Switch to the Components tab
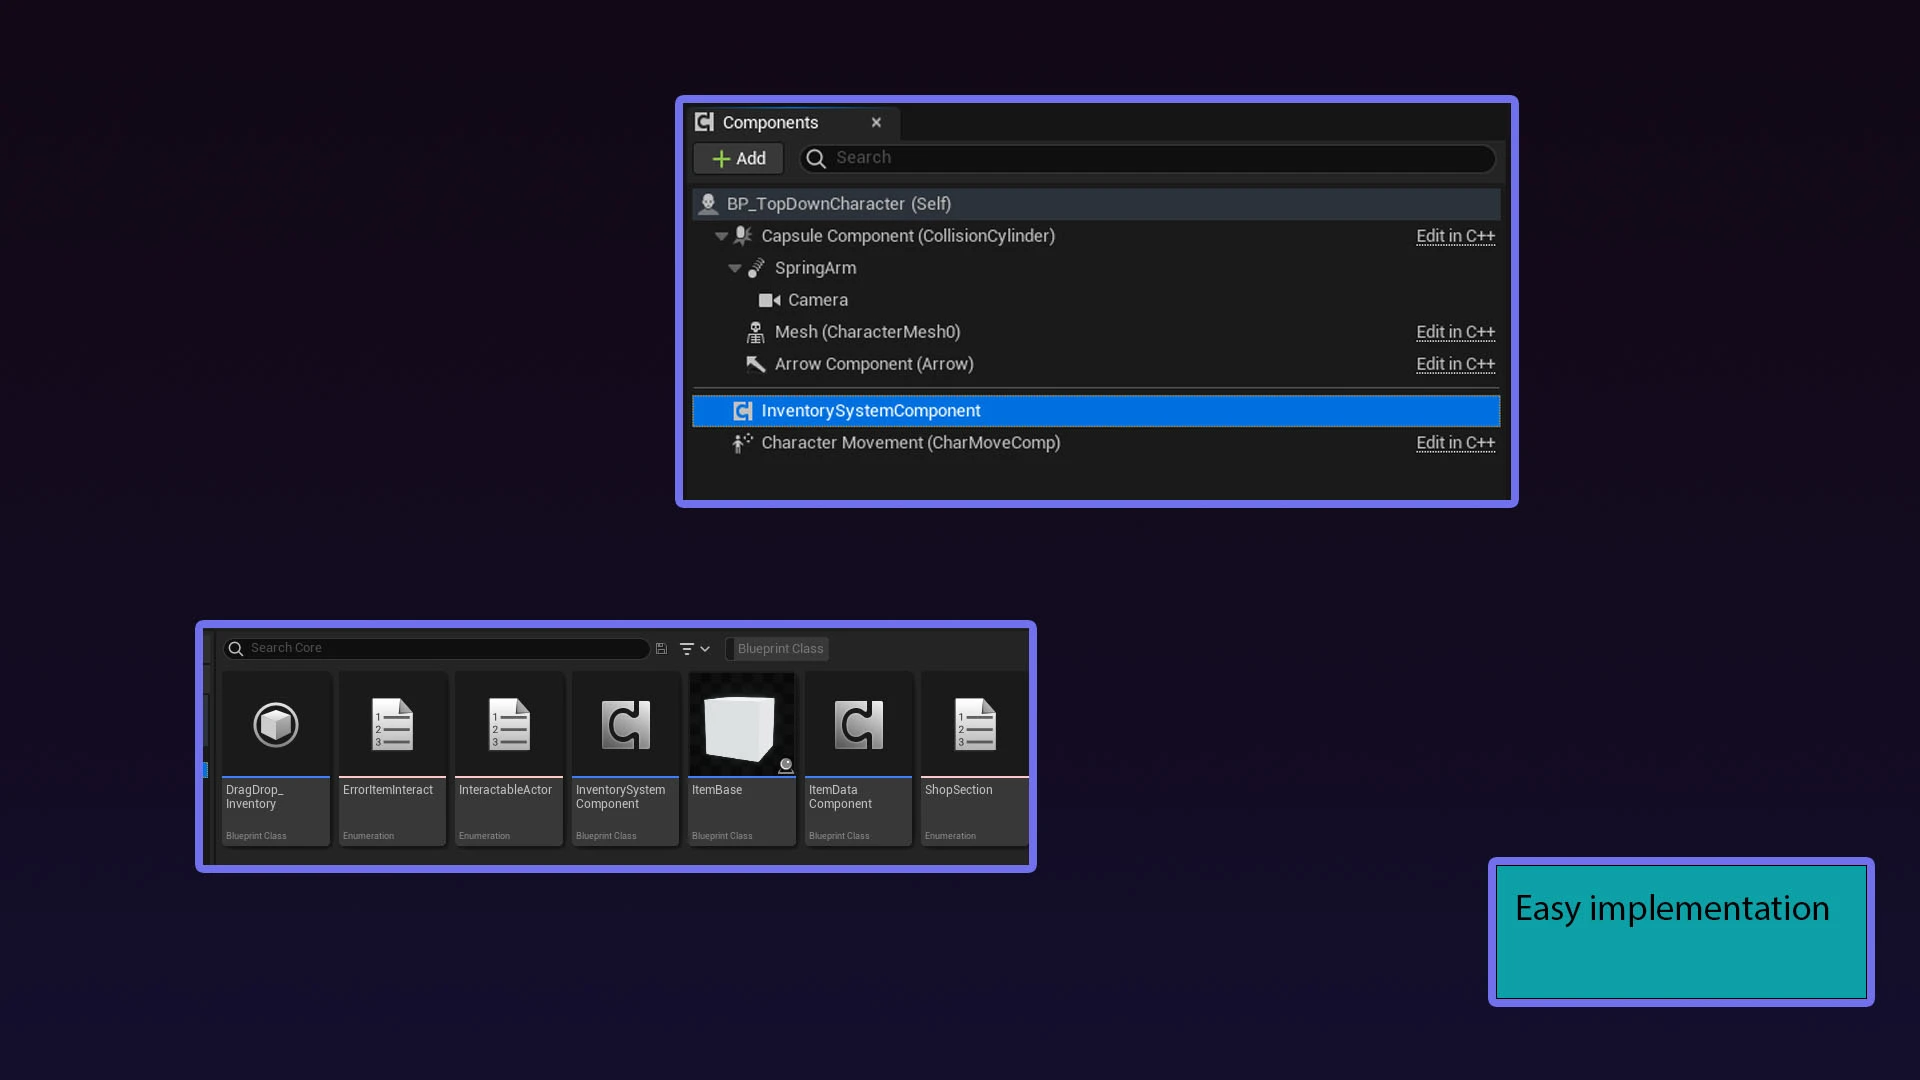1920x1080 pixels. tap(771, 122)
